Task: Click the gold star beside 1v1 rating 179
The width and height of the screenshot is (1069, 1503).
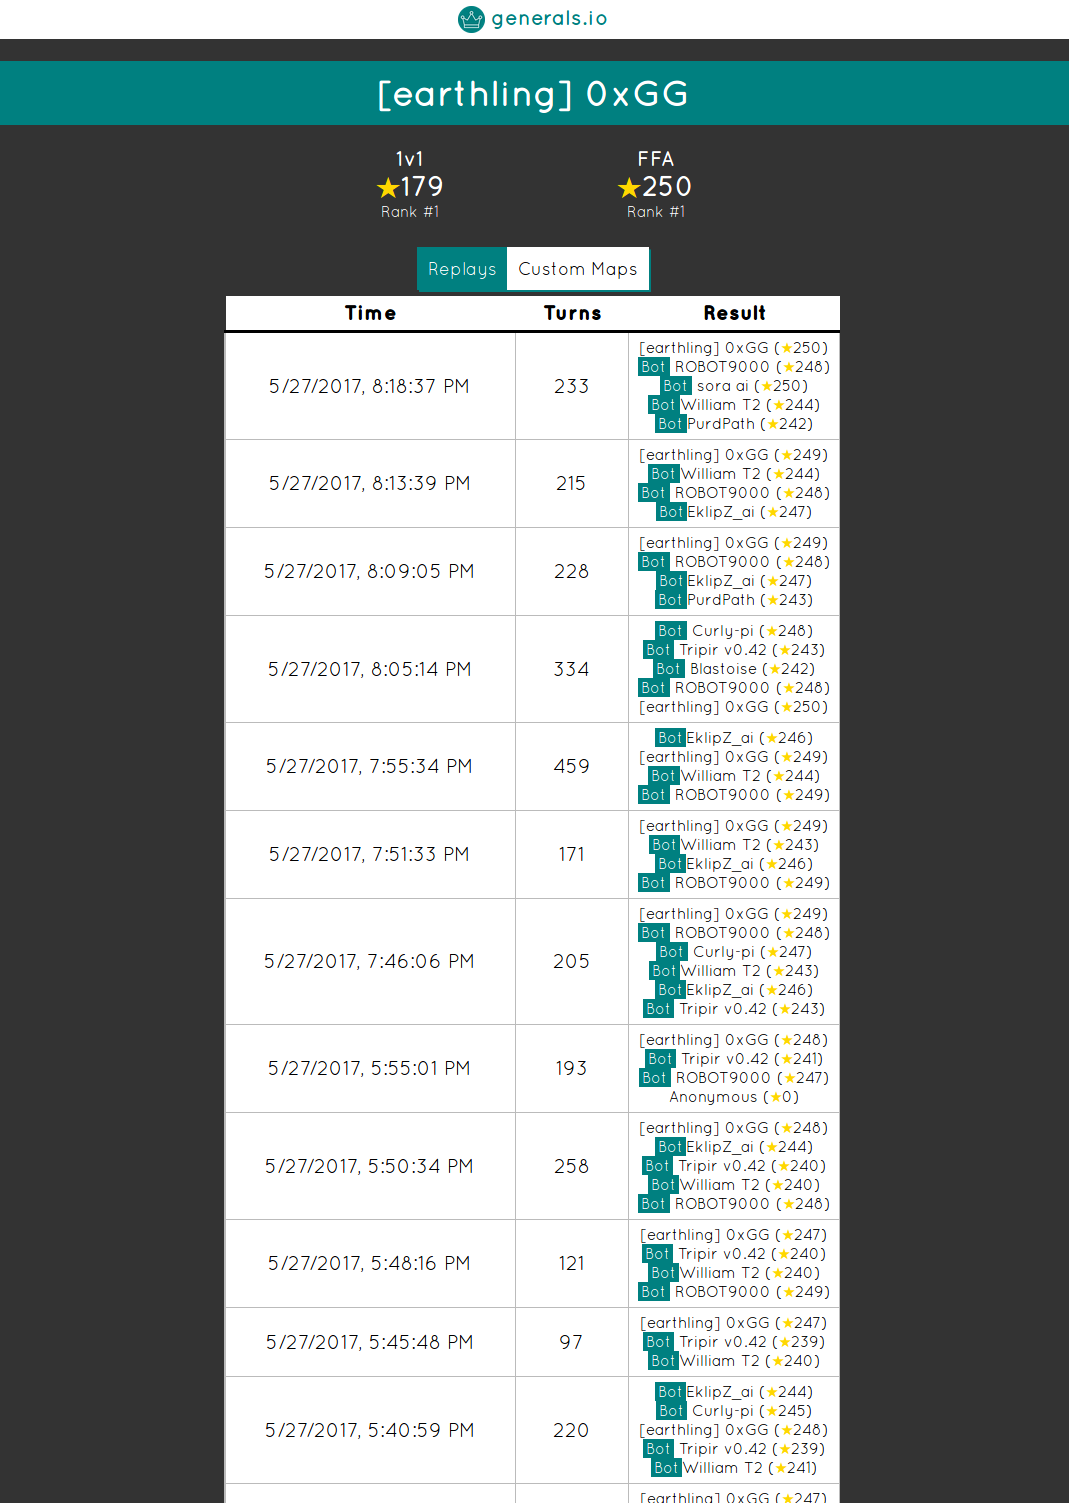Action: 388,188
